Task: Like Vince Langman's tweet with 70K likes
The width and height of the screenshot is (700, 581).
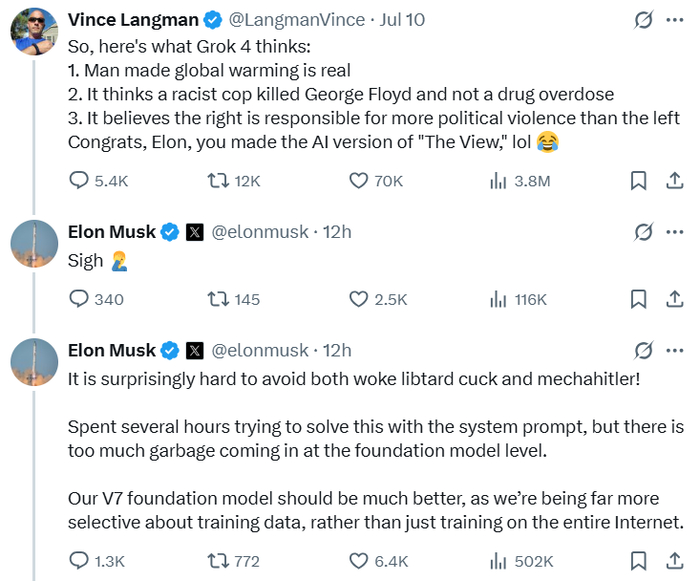Action: point(359,181)
